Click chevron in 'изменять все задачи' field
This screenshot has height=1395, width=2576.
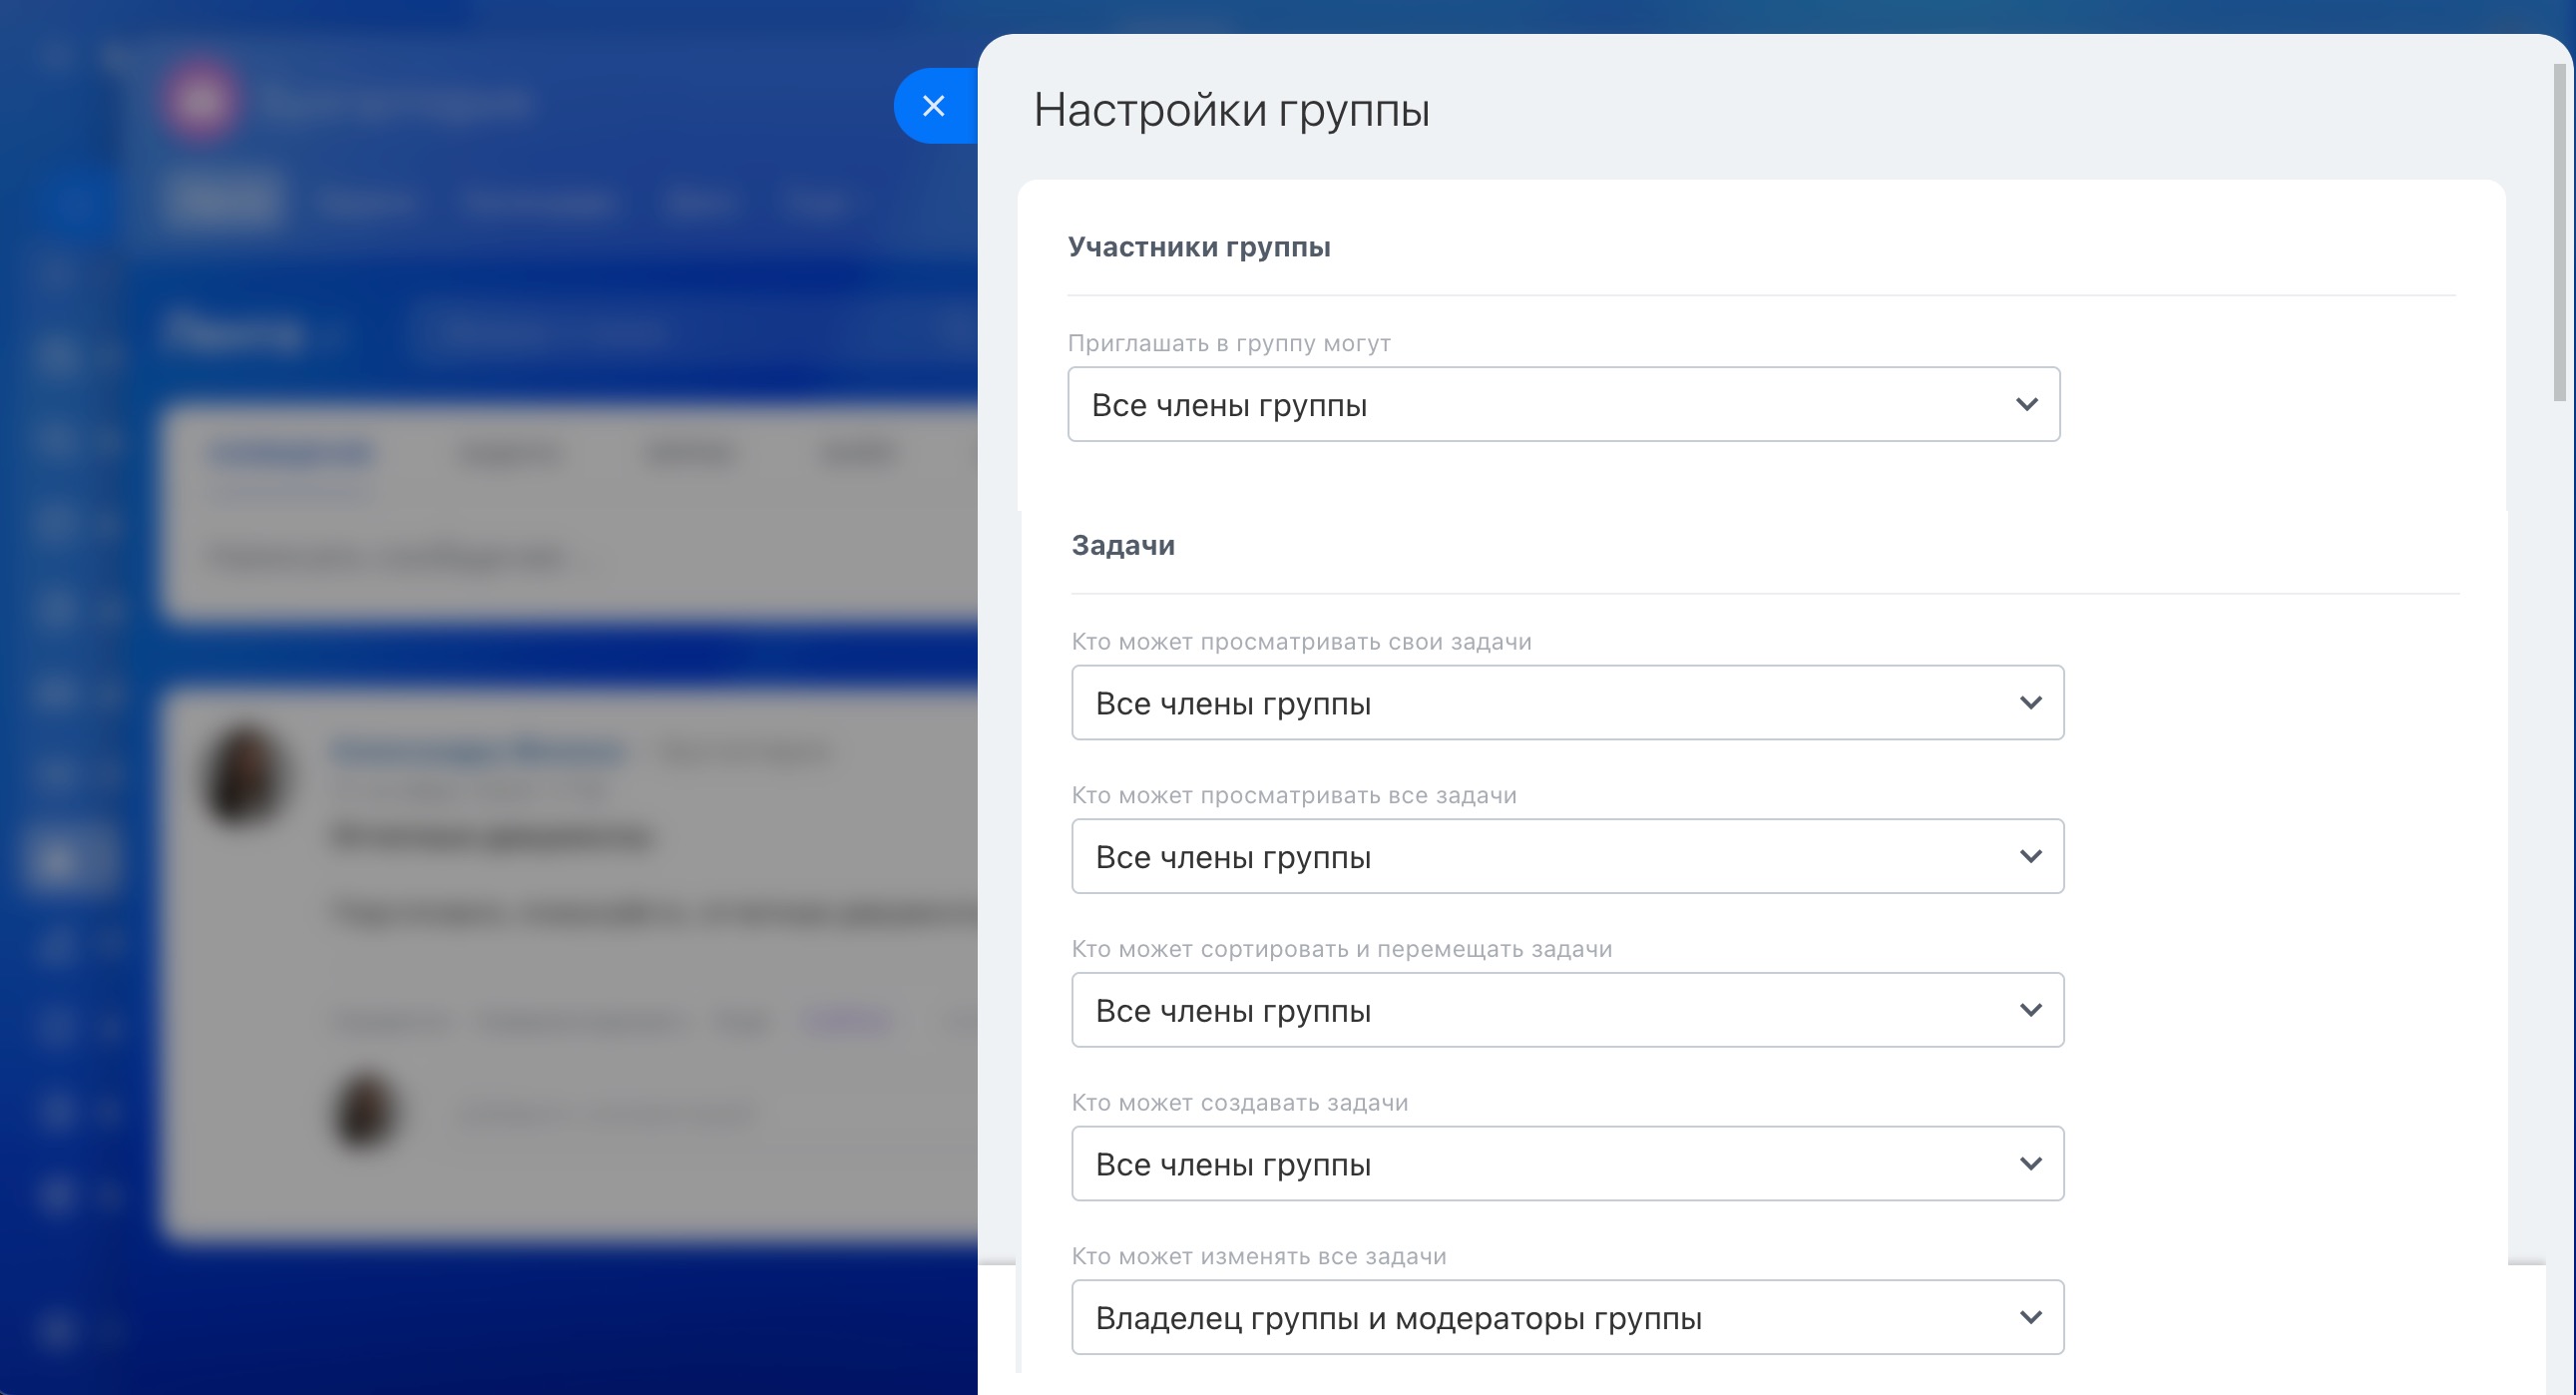2030,1318
